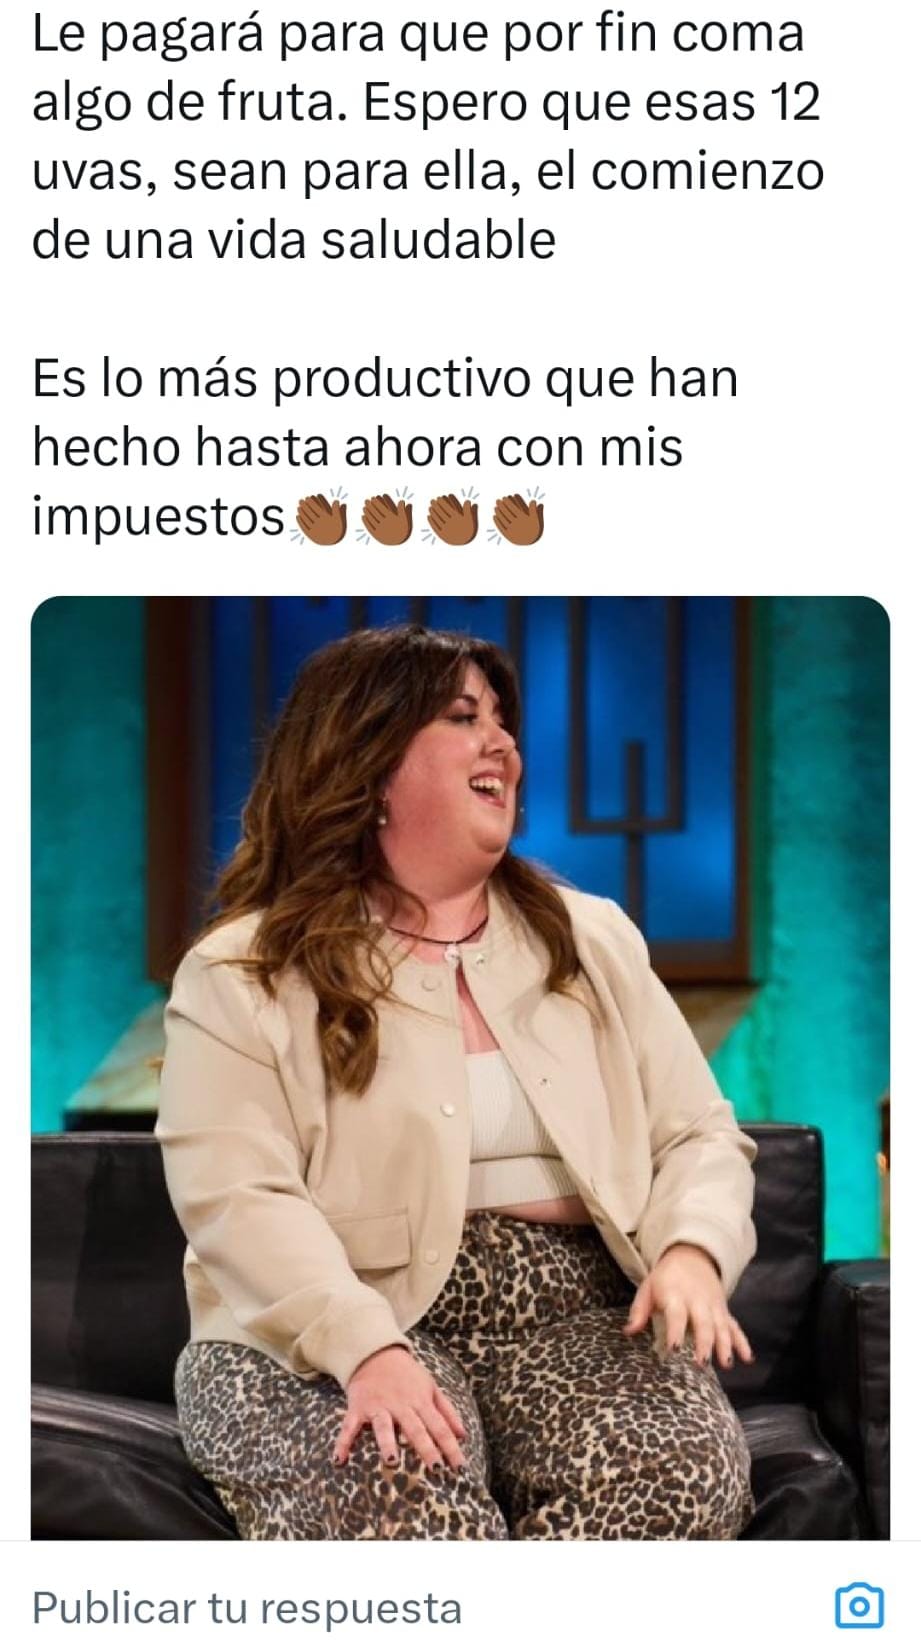This screenshot has width=921, height=1648.
Task: Open the attached photo in the tweet
Action: coord(460,1068)
